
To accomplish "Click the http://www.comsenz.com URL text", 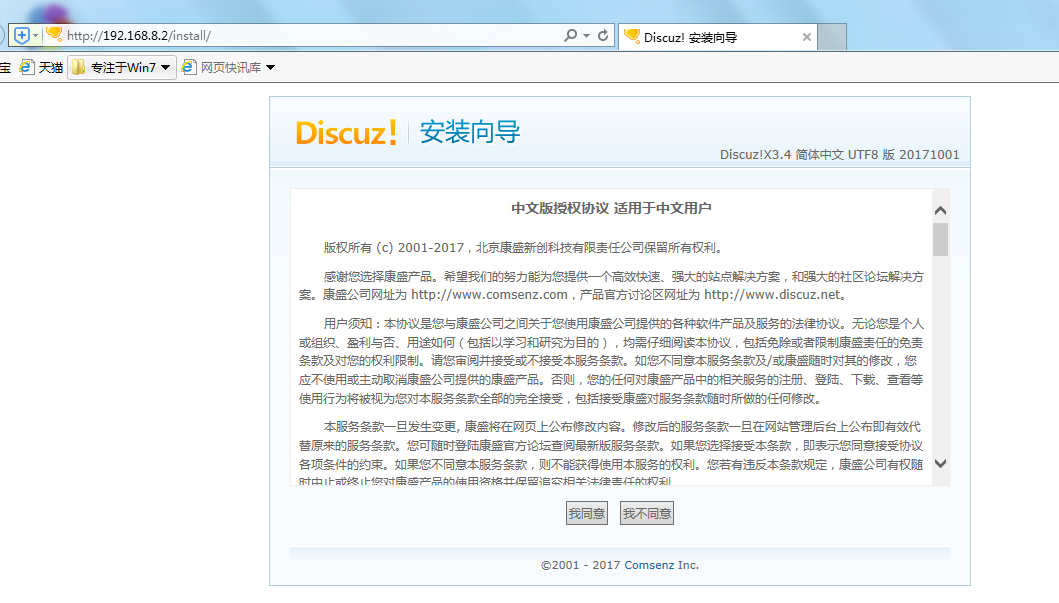I will click(x=490, y=295).
